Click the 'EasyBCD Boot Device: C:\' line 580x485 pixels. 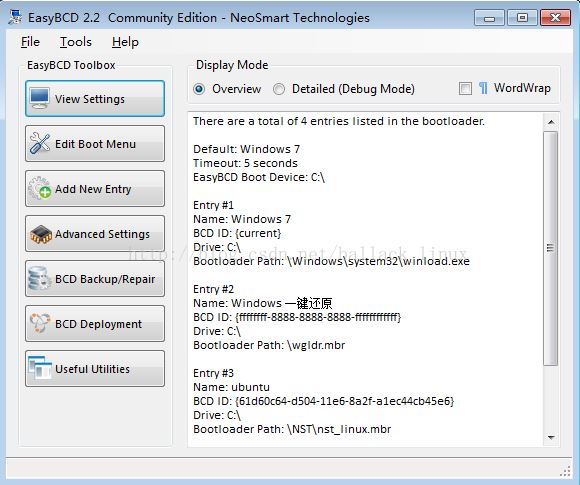point(259,177)
